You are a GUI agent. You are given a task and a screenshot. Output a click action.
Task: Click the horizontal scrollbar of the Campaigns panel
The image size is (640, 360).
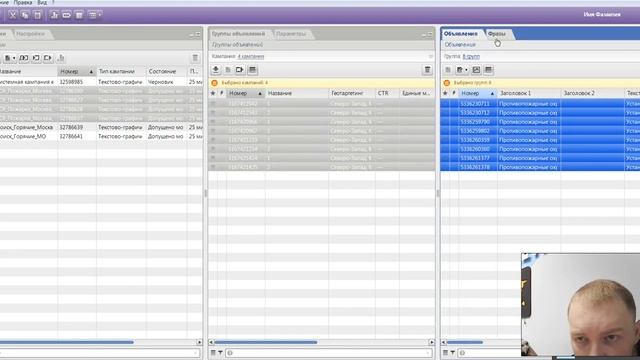(67, 342)
